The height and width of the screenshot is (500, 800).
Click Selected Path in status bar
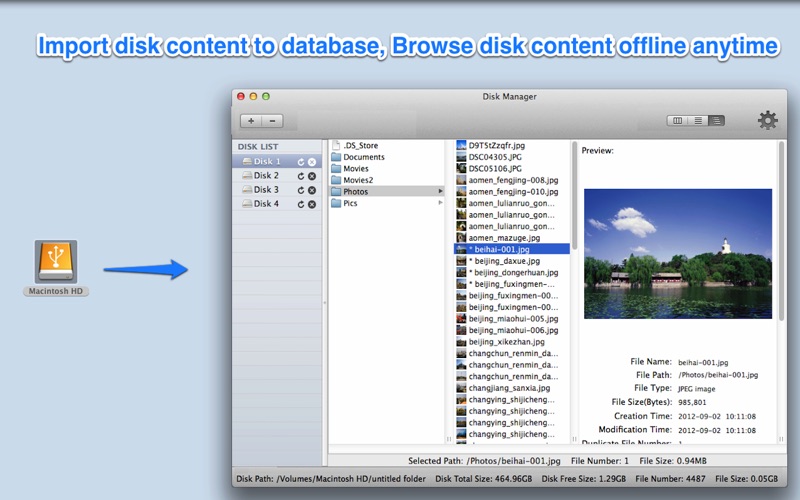point(484,461)
